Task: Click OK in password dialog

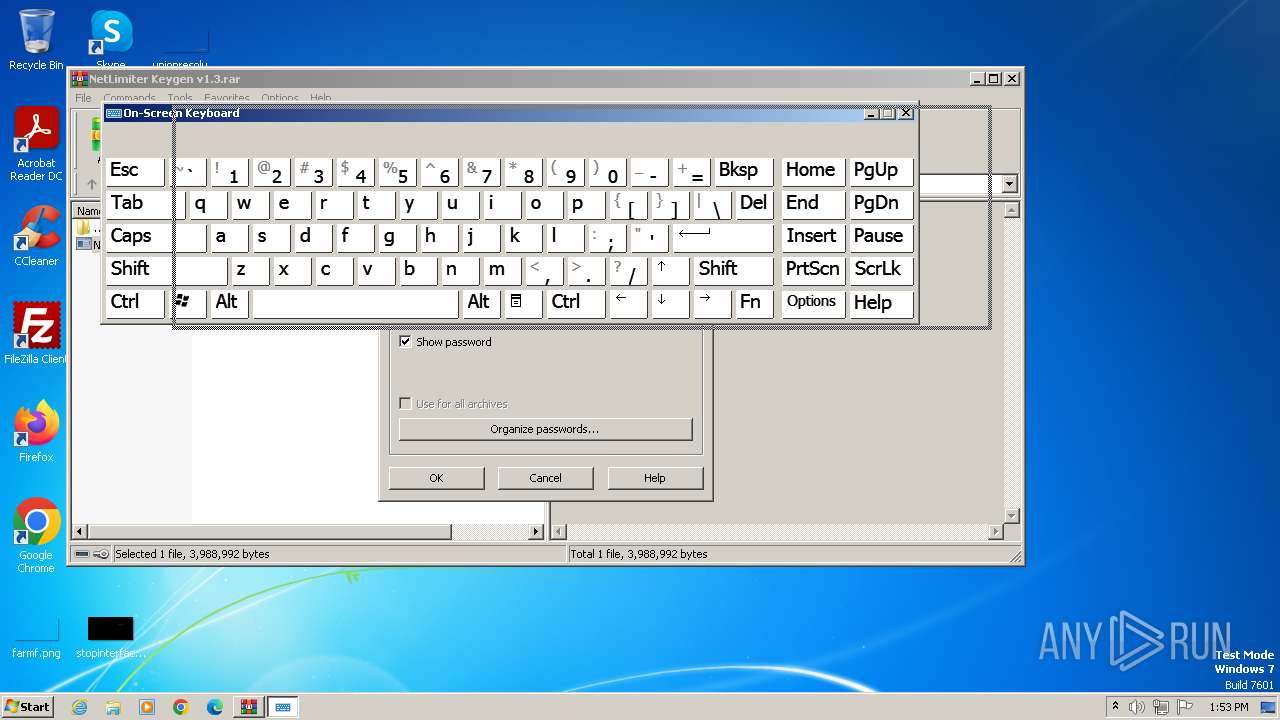Action: click(436, 478)
